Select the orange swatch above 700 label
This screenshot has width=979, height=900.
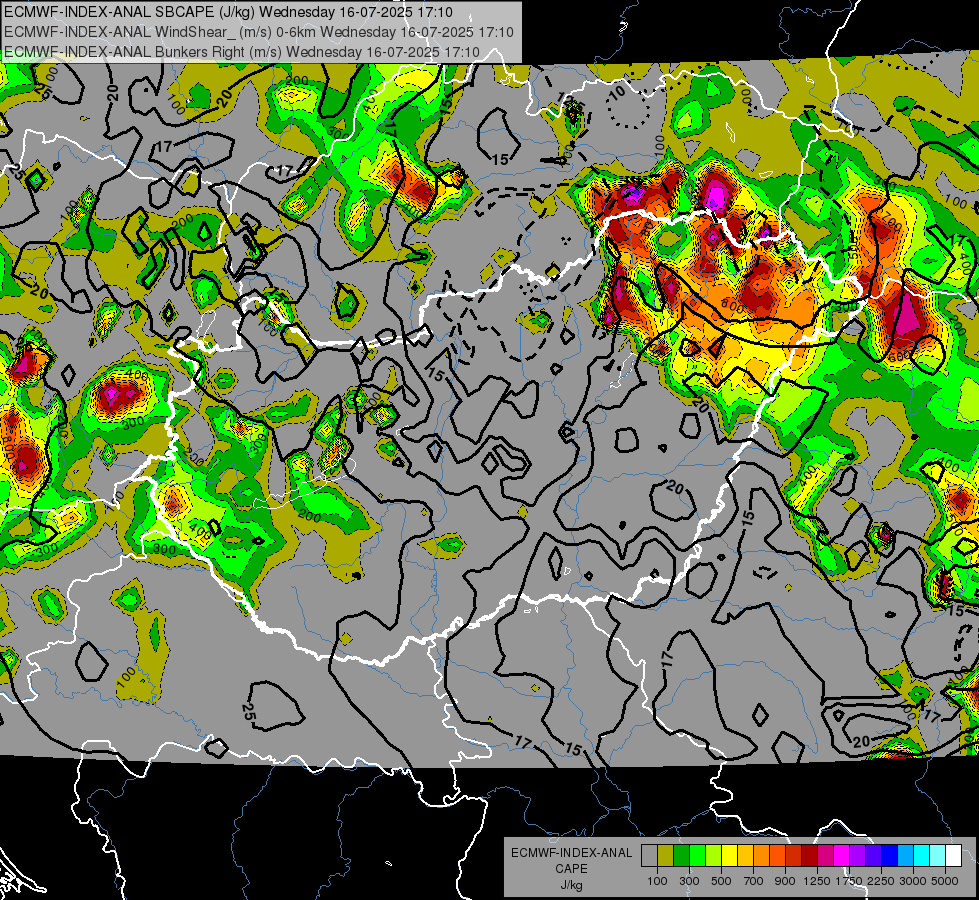click(762, 856)
